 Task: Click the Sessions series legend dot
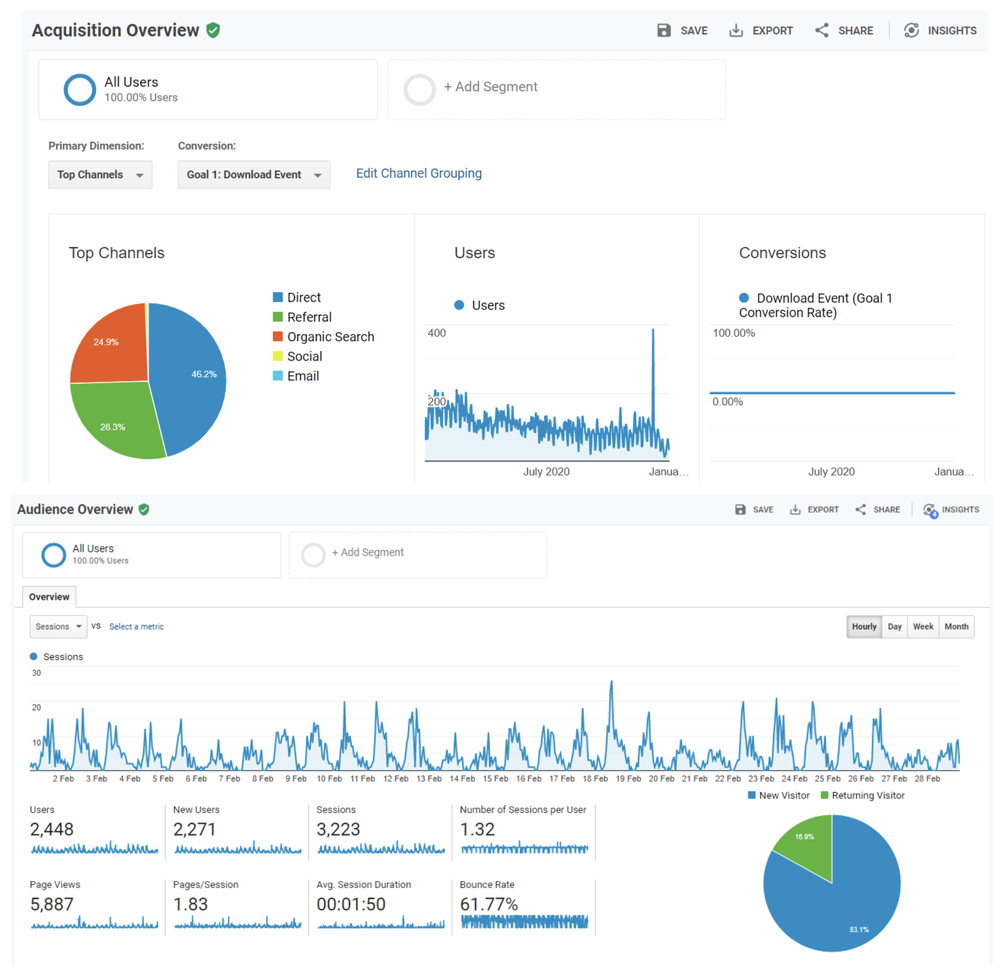click(34, 656)
